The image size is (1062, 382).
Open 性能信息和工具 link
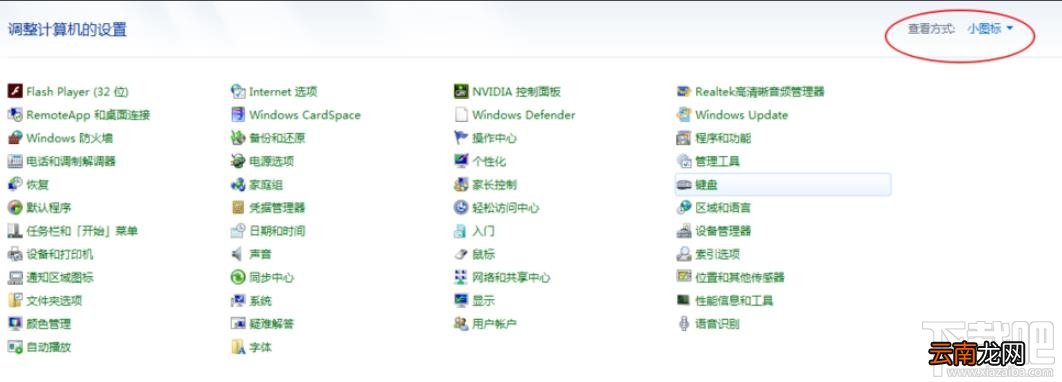pos(734,300)
